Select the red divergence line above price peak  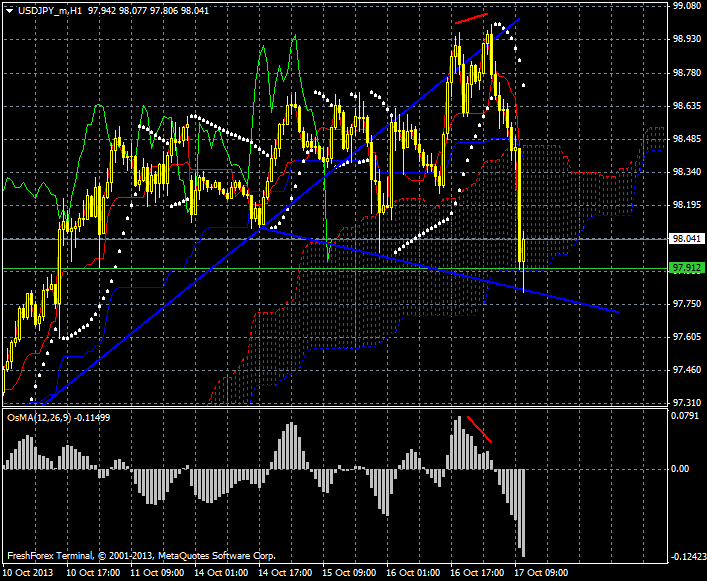(470, 17)
